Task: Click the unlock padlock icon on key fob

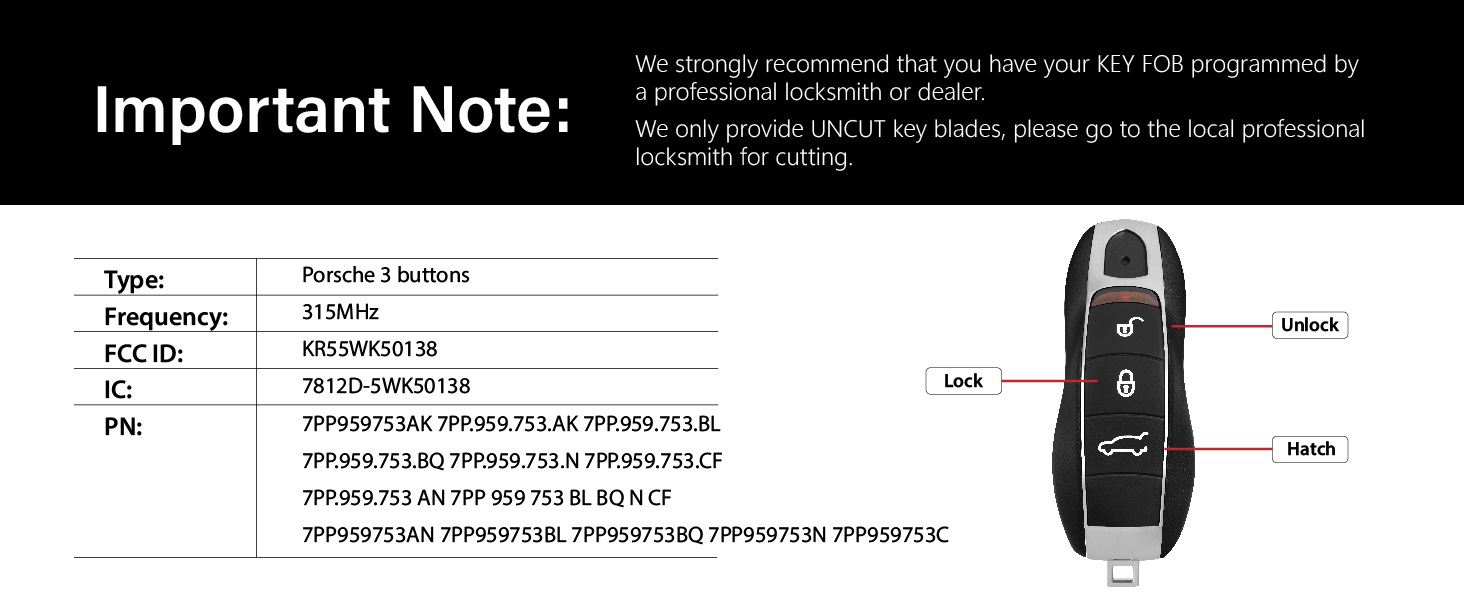Action: [1126, 326]
